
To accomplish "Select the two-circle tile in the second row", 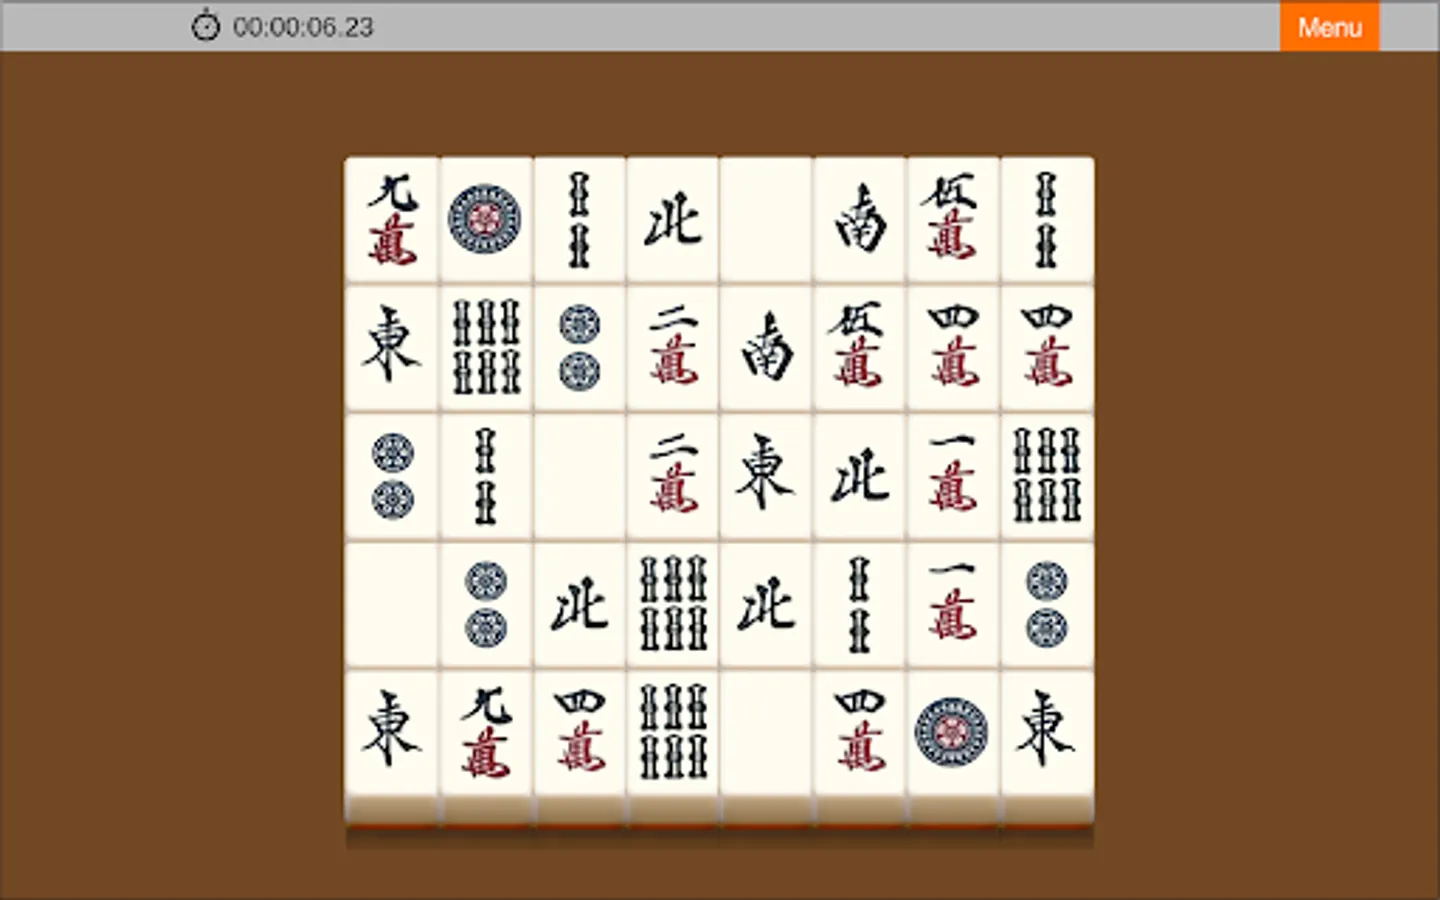I will 579,348.
